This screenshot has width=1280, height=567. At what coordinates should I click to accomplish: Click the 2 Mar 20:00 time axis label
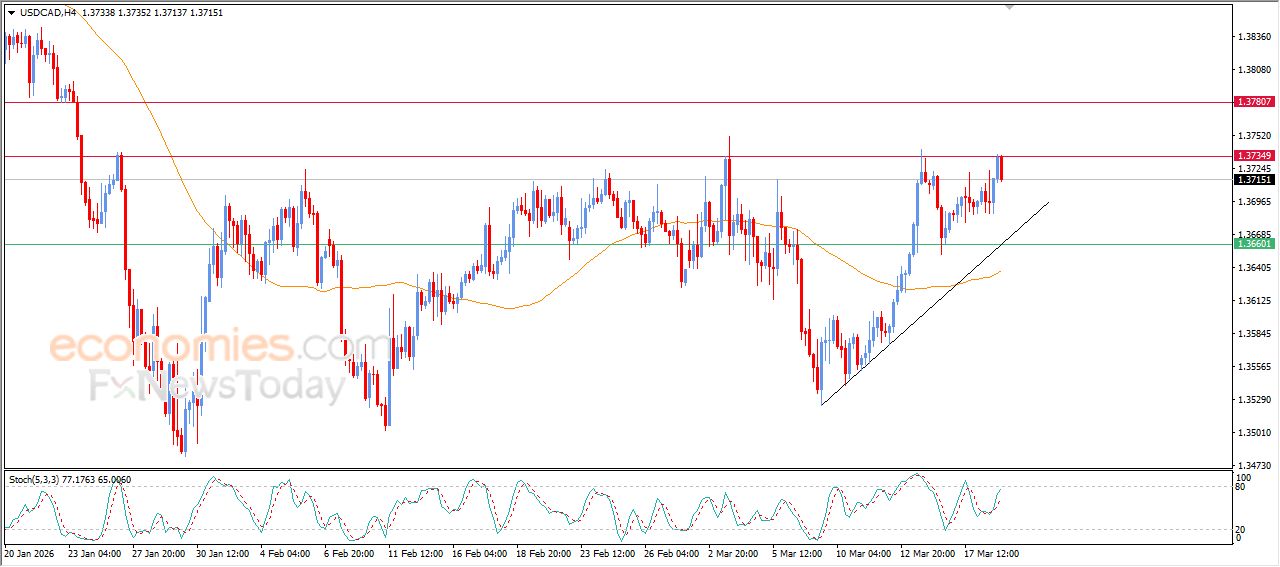pos(734,552)
